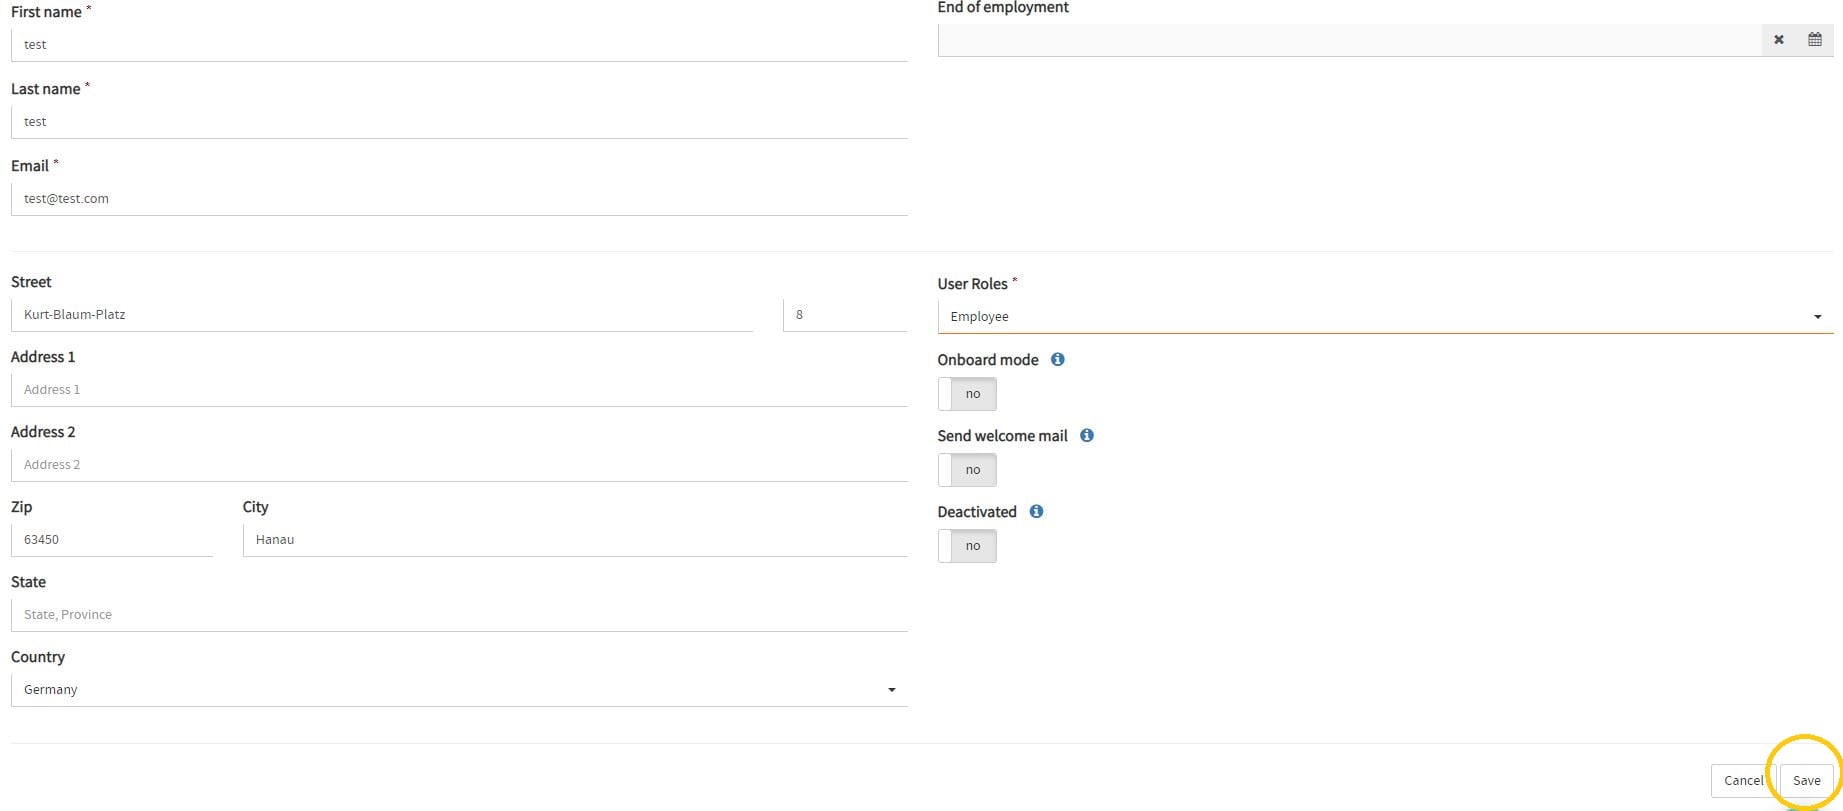
Task: Open the End of employment calendar picker
Action: (1814, 40)
